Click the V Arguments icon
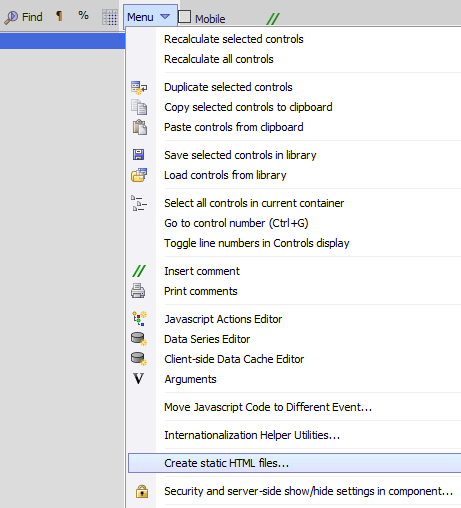The height and width of the screenshot is (508, 461). pos(138,379)
